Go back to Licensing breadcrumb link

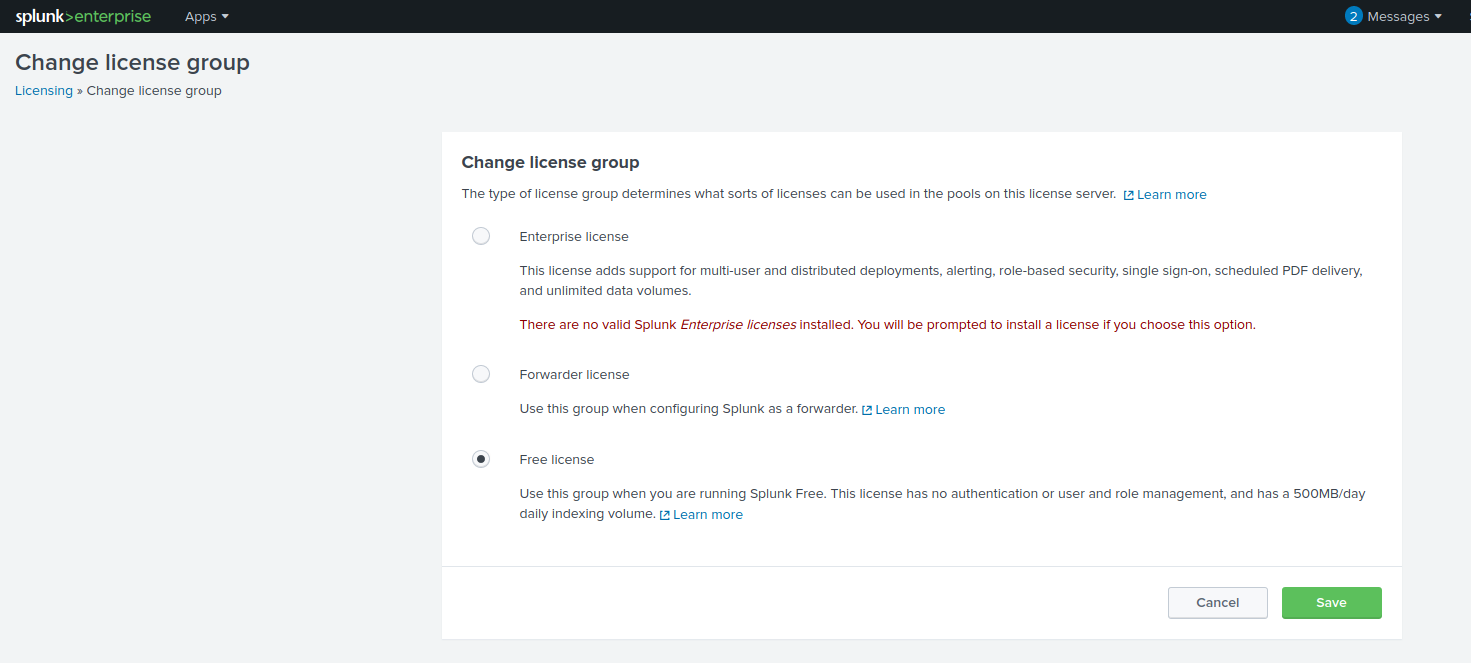pos(44,90)
